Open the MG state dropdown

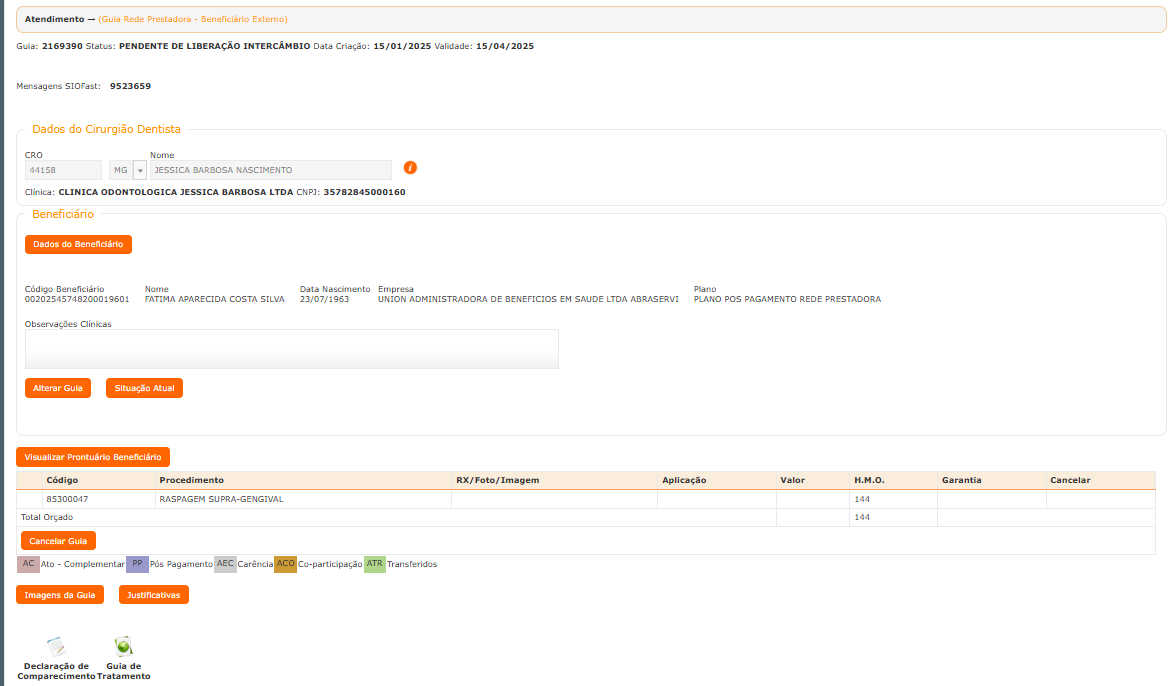140,170
